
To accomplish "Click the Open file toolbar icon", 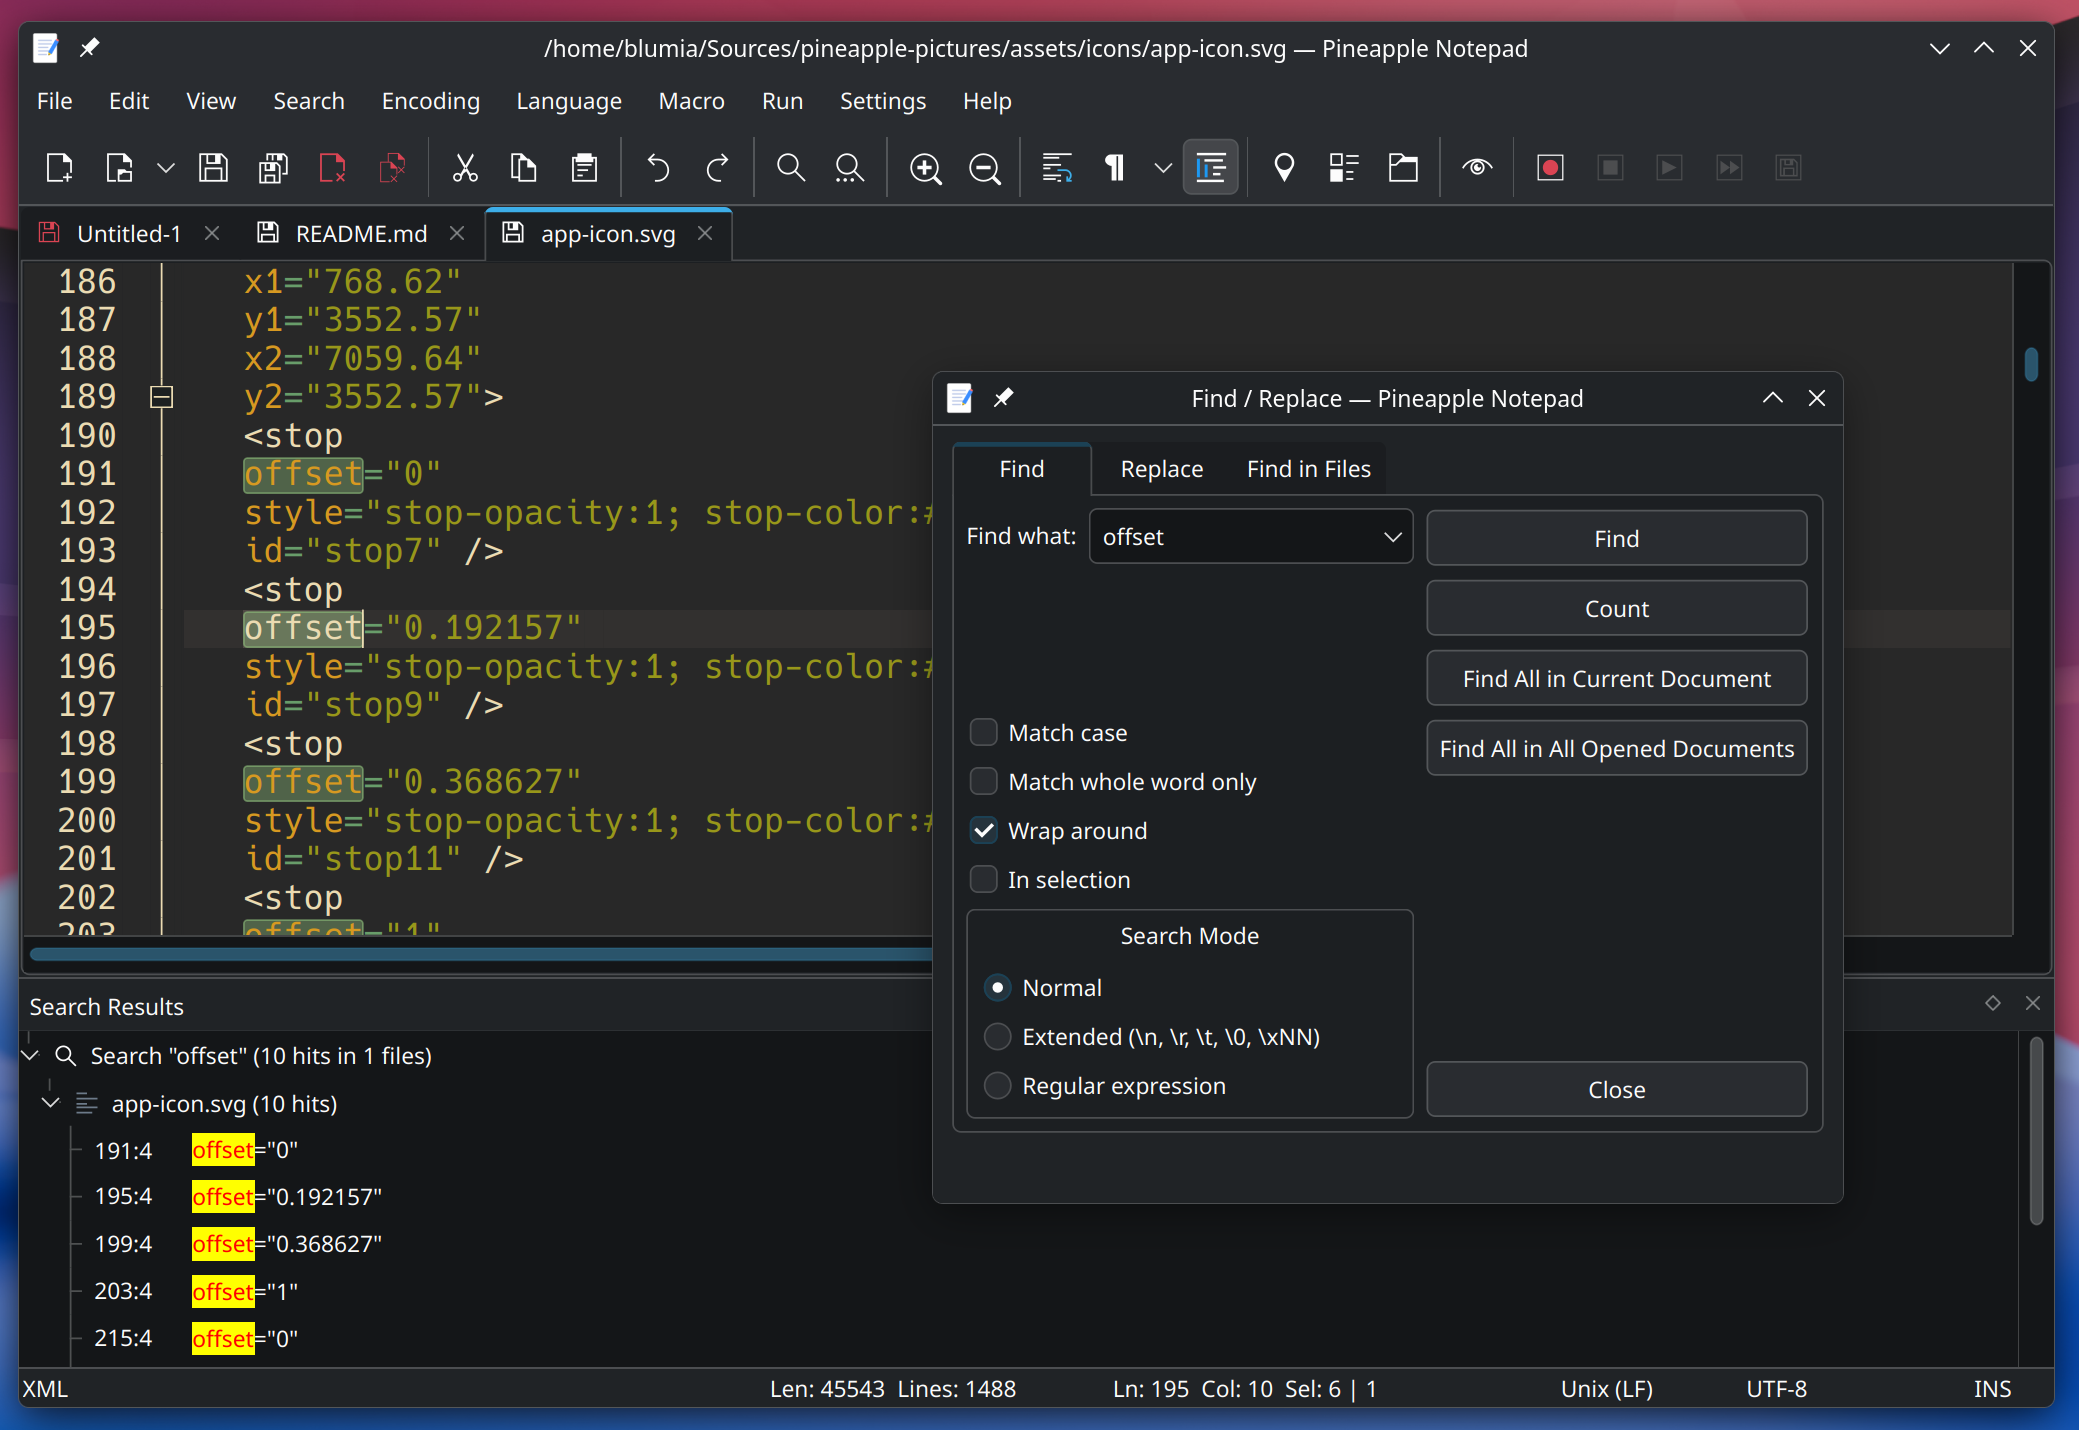I will pos(119,167).
